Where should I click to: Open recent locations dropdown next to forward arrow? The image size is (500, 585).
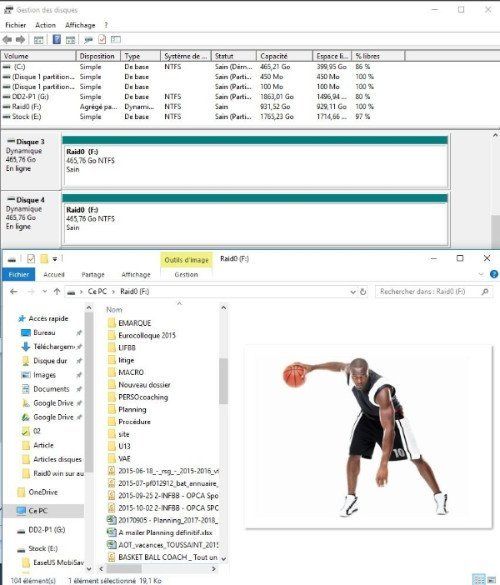[x=44, y=291]
